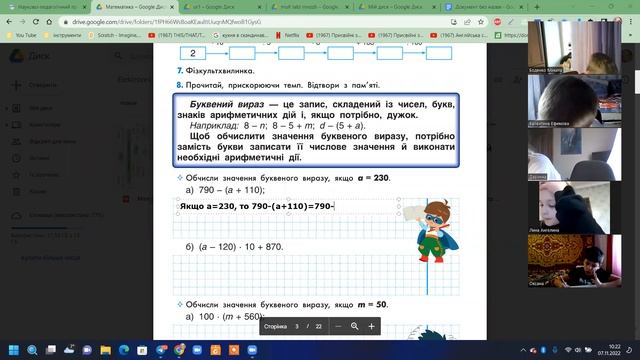Close the Документ без назви tab

[521, 7]
